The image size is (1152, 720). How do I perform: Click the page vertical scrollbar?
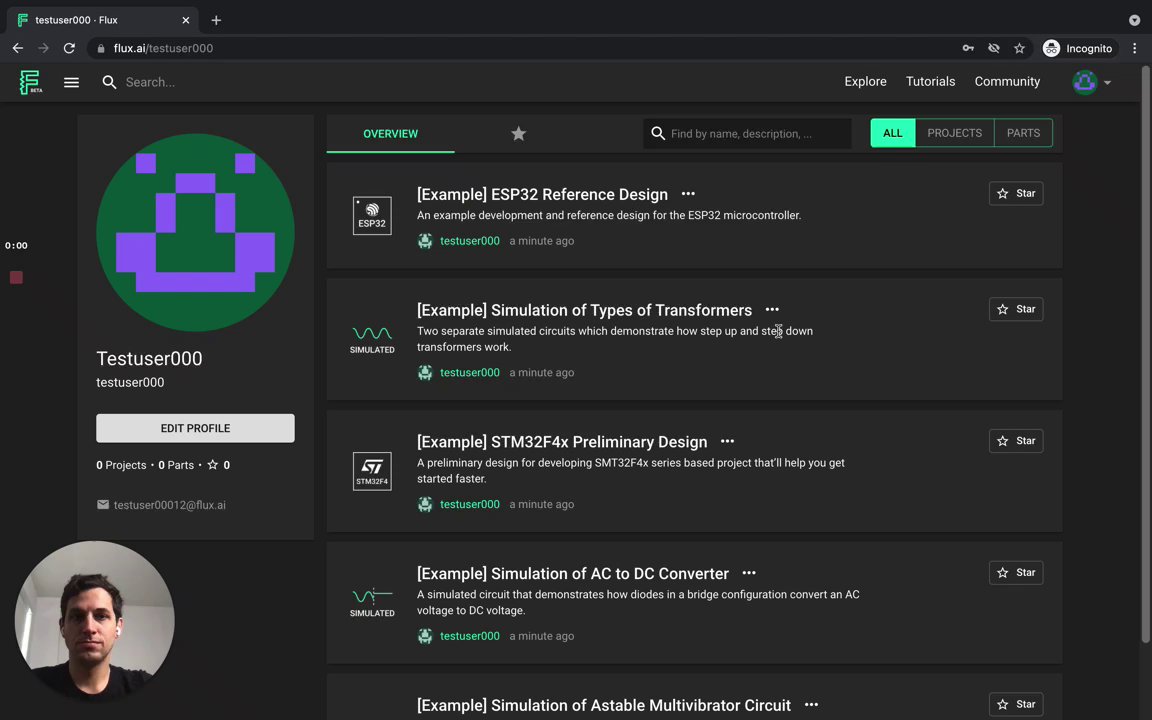coord(1145,354)
